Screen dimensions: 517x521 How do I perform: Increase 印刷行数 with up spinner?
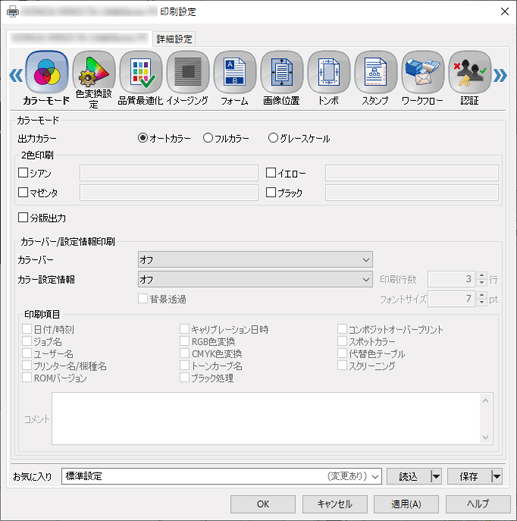(x=482, y=275)
